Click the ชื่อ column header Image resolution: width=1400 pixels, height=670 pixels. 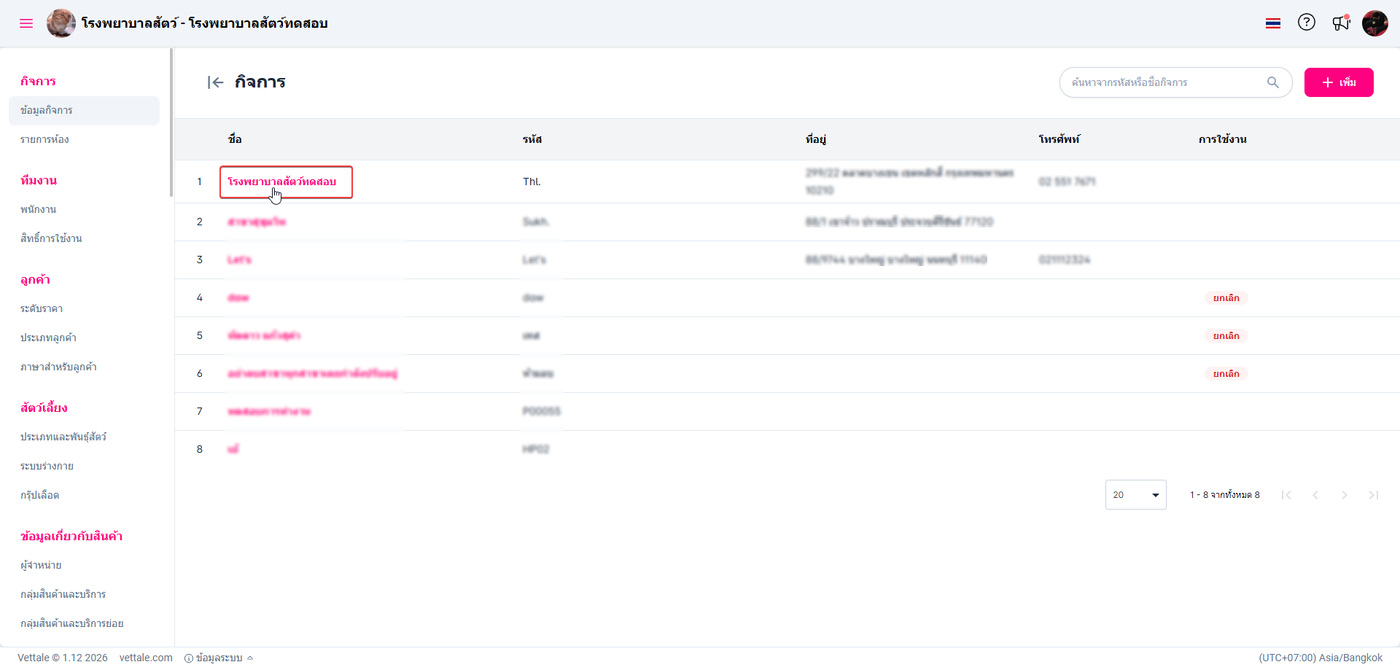[234, 139]
